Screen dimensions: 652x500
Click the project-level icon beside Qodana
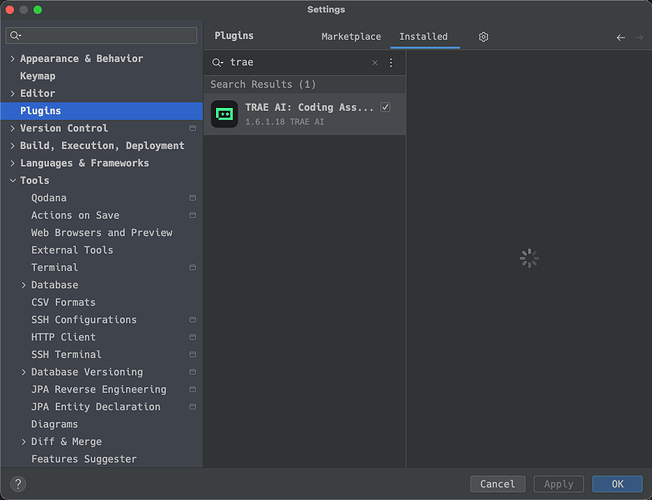[x=193, y=198]
